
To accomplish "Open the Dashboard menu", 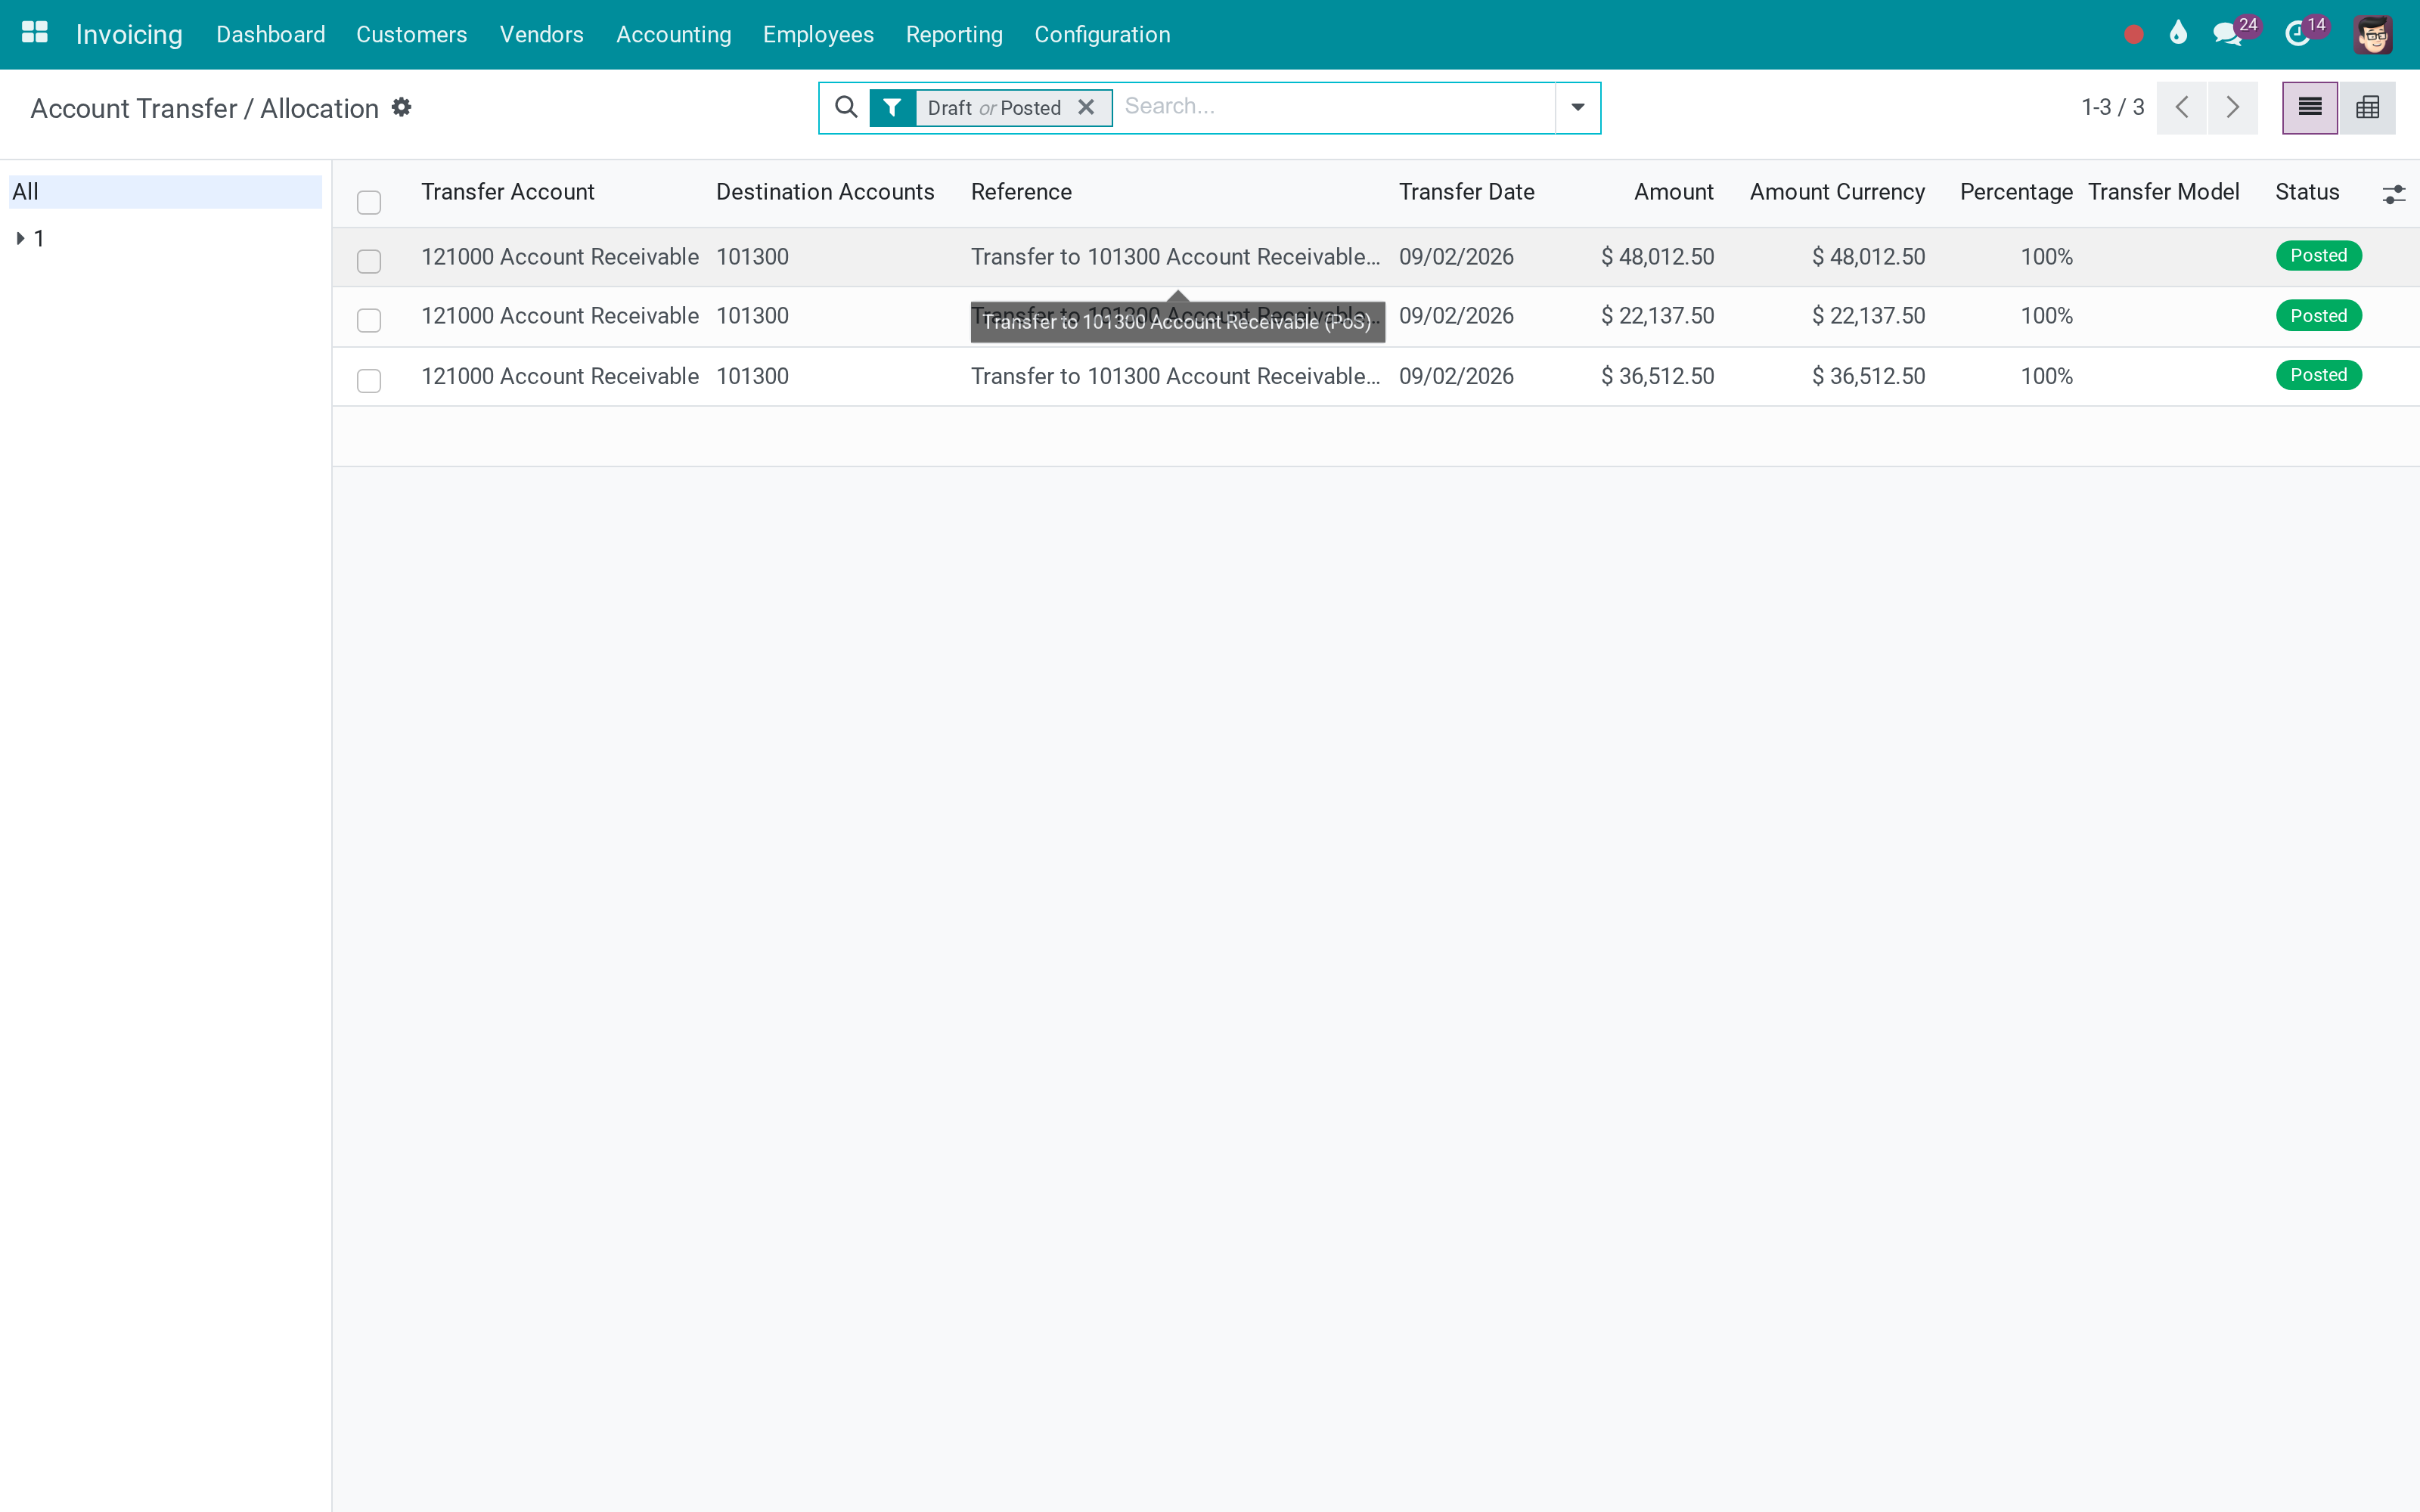I will 270,34.
